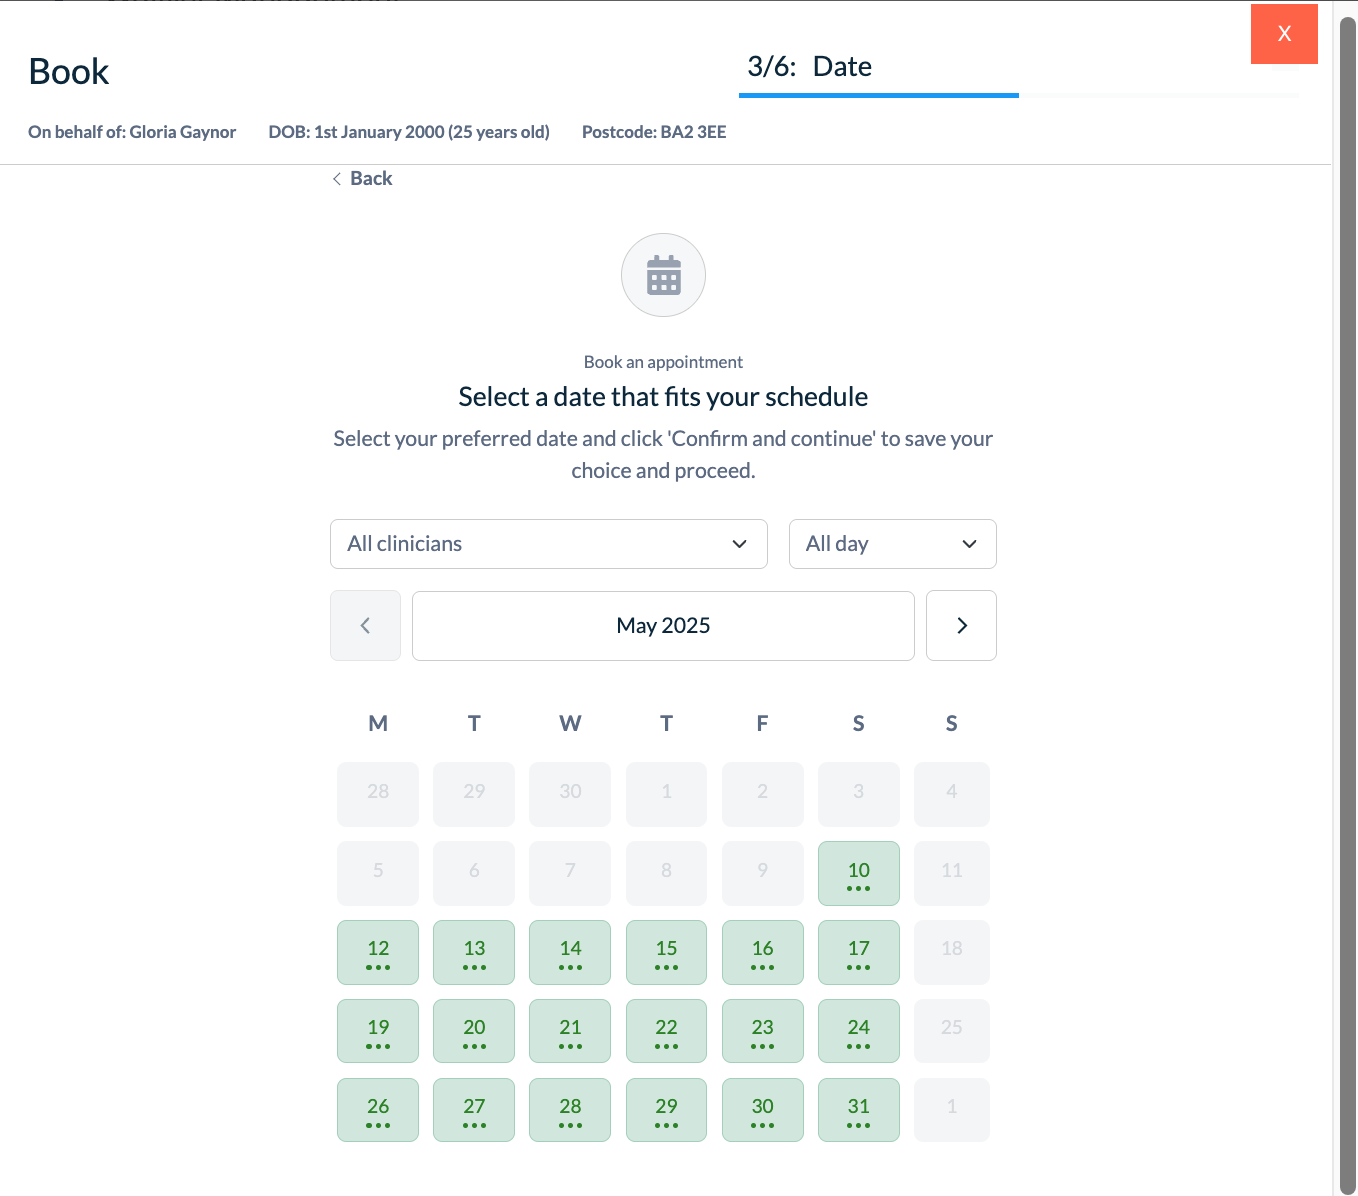Click the 3/6 Date step tab

coord(810,67)
